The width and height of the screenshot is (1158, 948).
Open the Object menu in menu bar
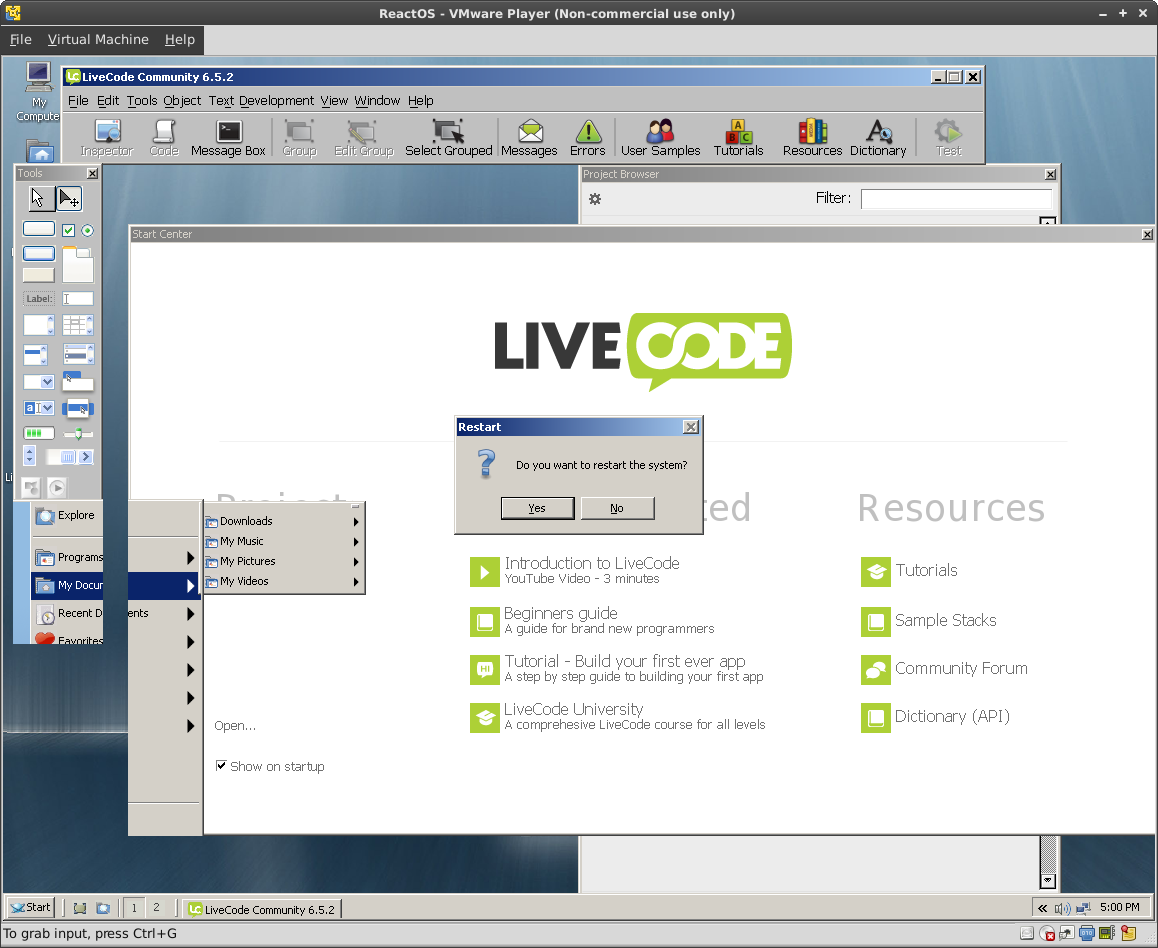click(x=182, y=101)
